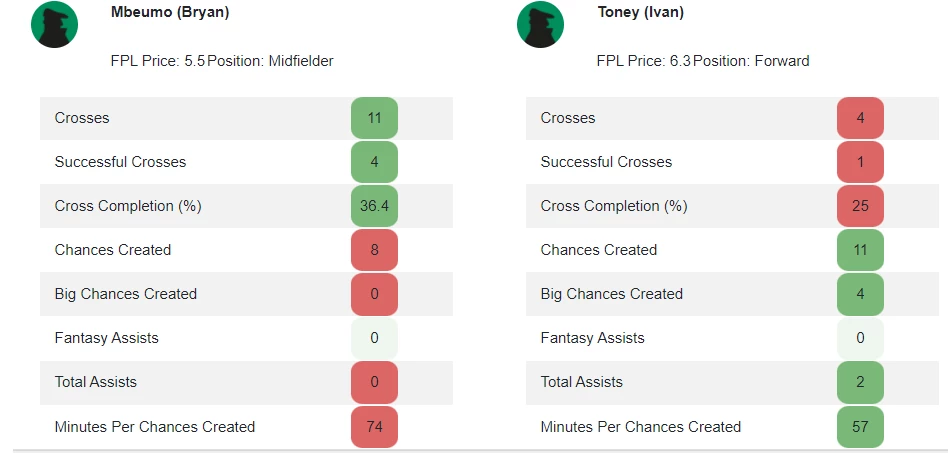This screenshot has height=454, width=948.
Task: Select Mbeumo's Cross Completion value 36.4
Action: (x=374, y=206)
